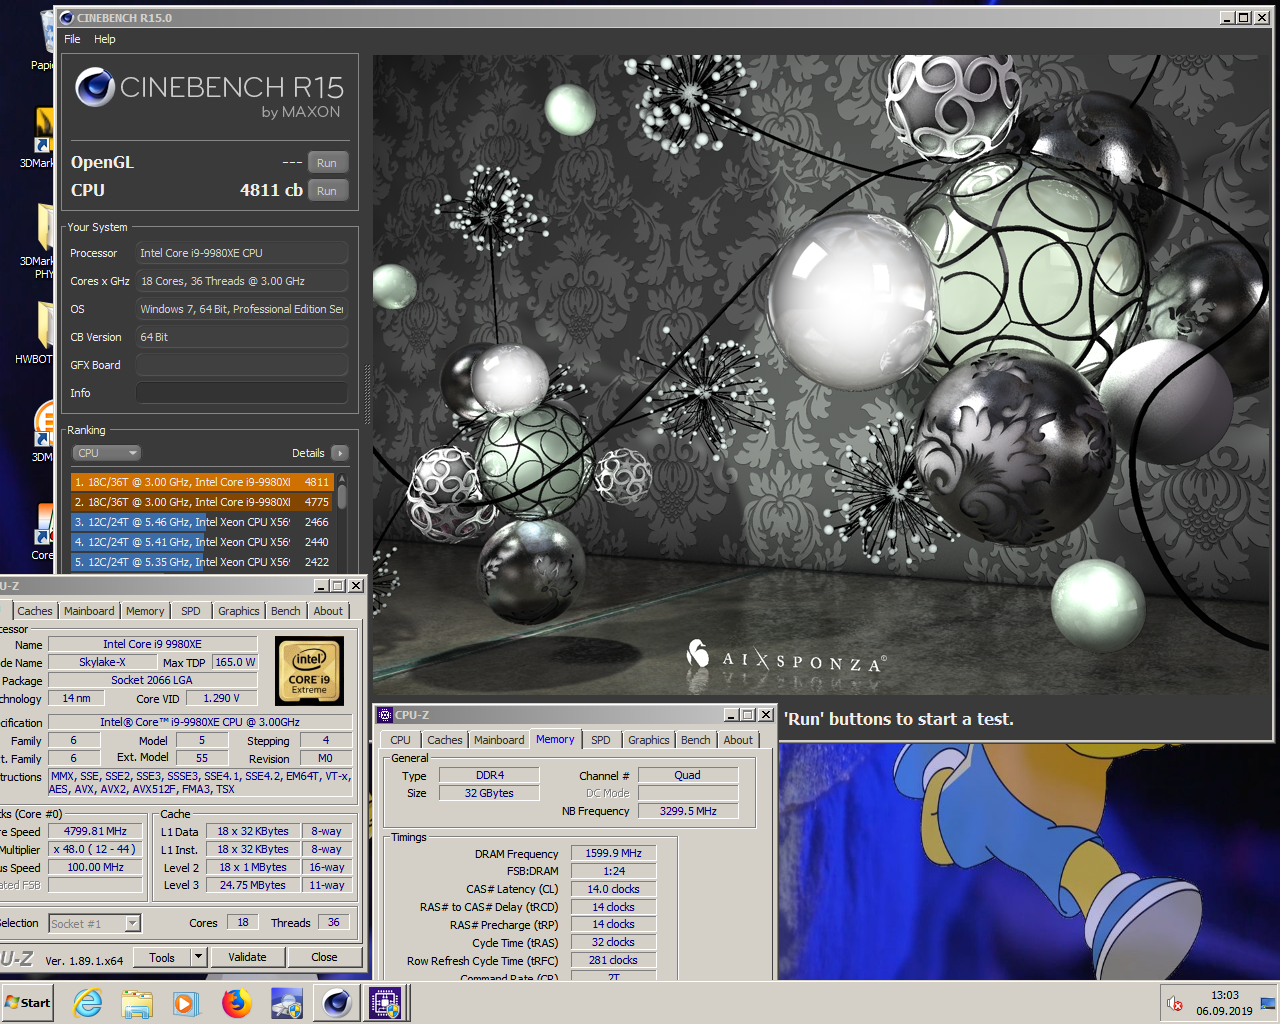Viewport: 1280px width, 1024px height.
Task: Launch Windows Media Player from taskbar
Action: tap(186, 1003)
